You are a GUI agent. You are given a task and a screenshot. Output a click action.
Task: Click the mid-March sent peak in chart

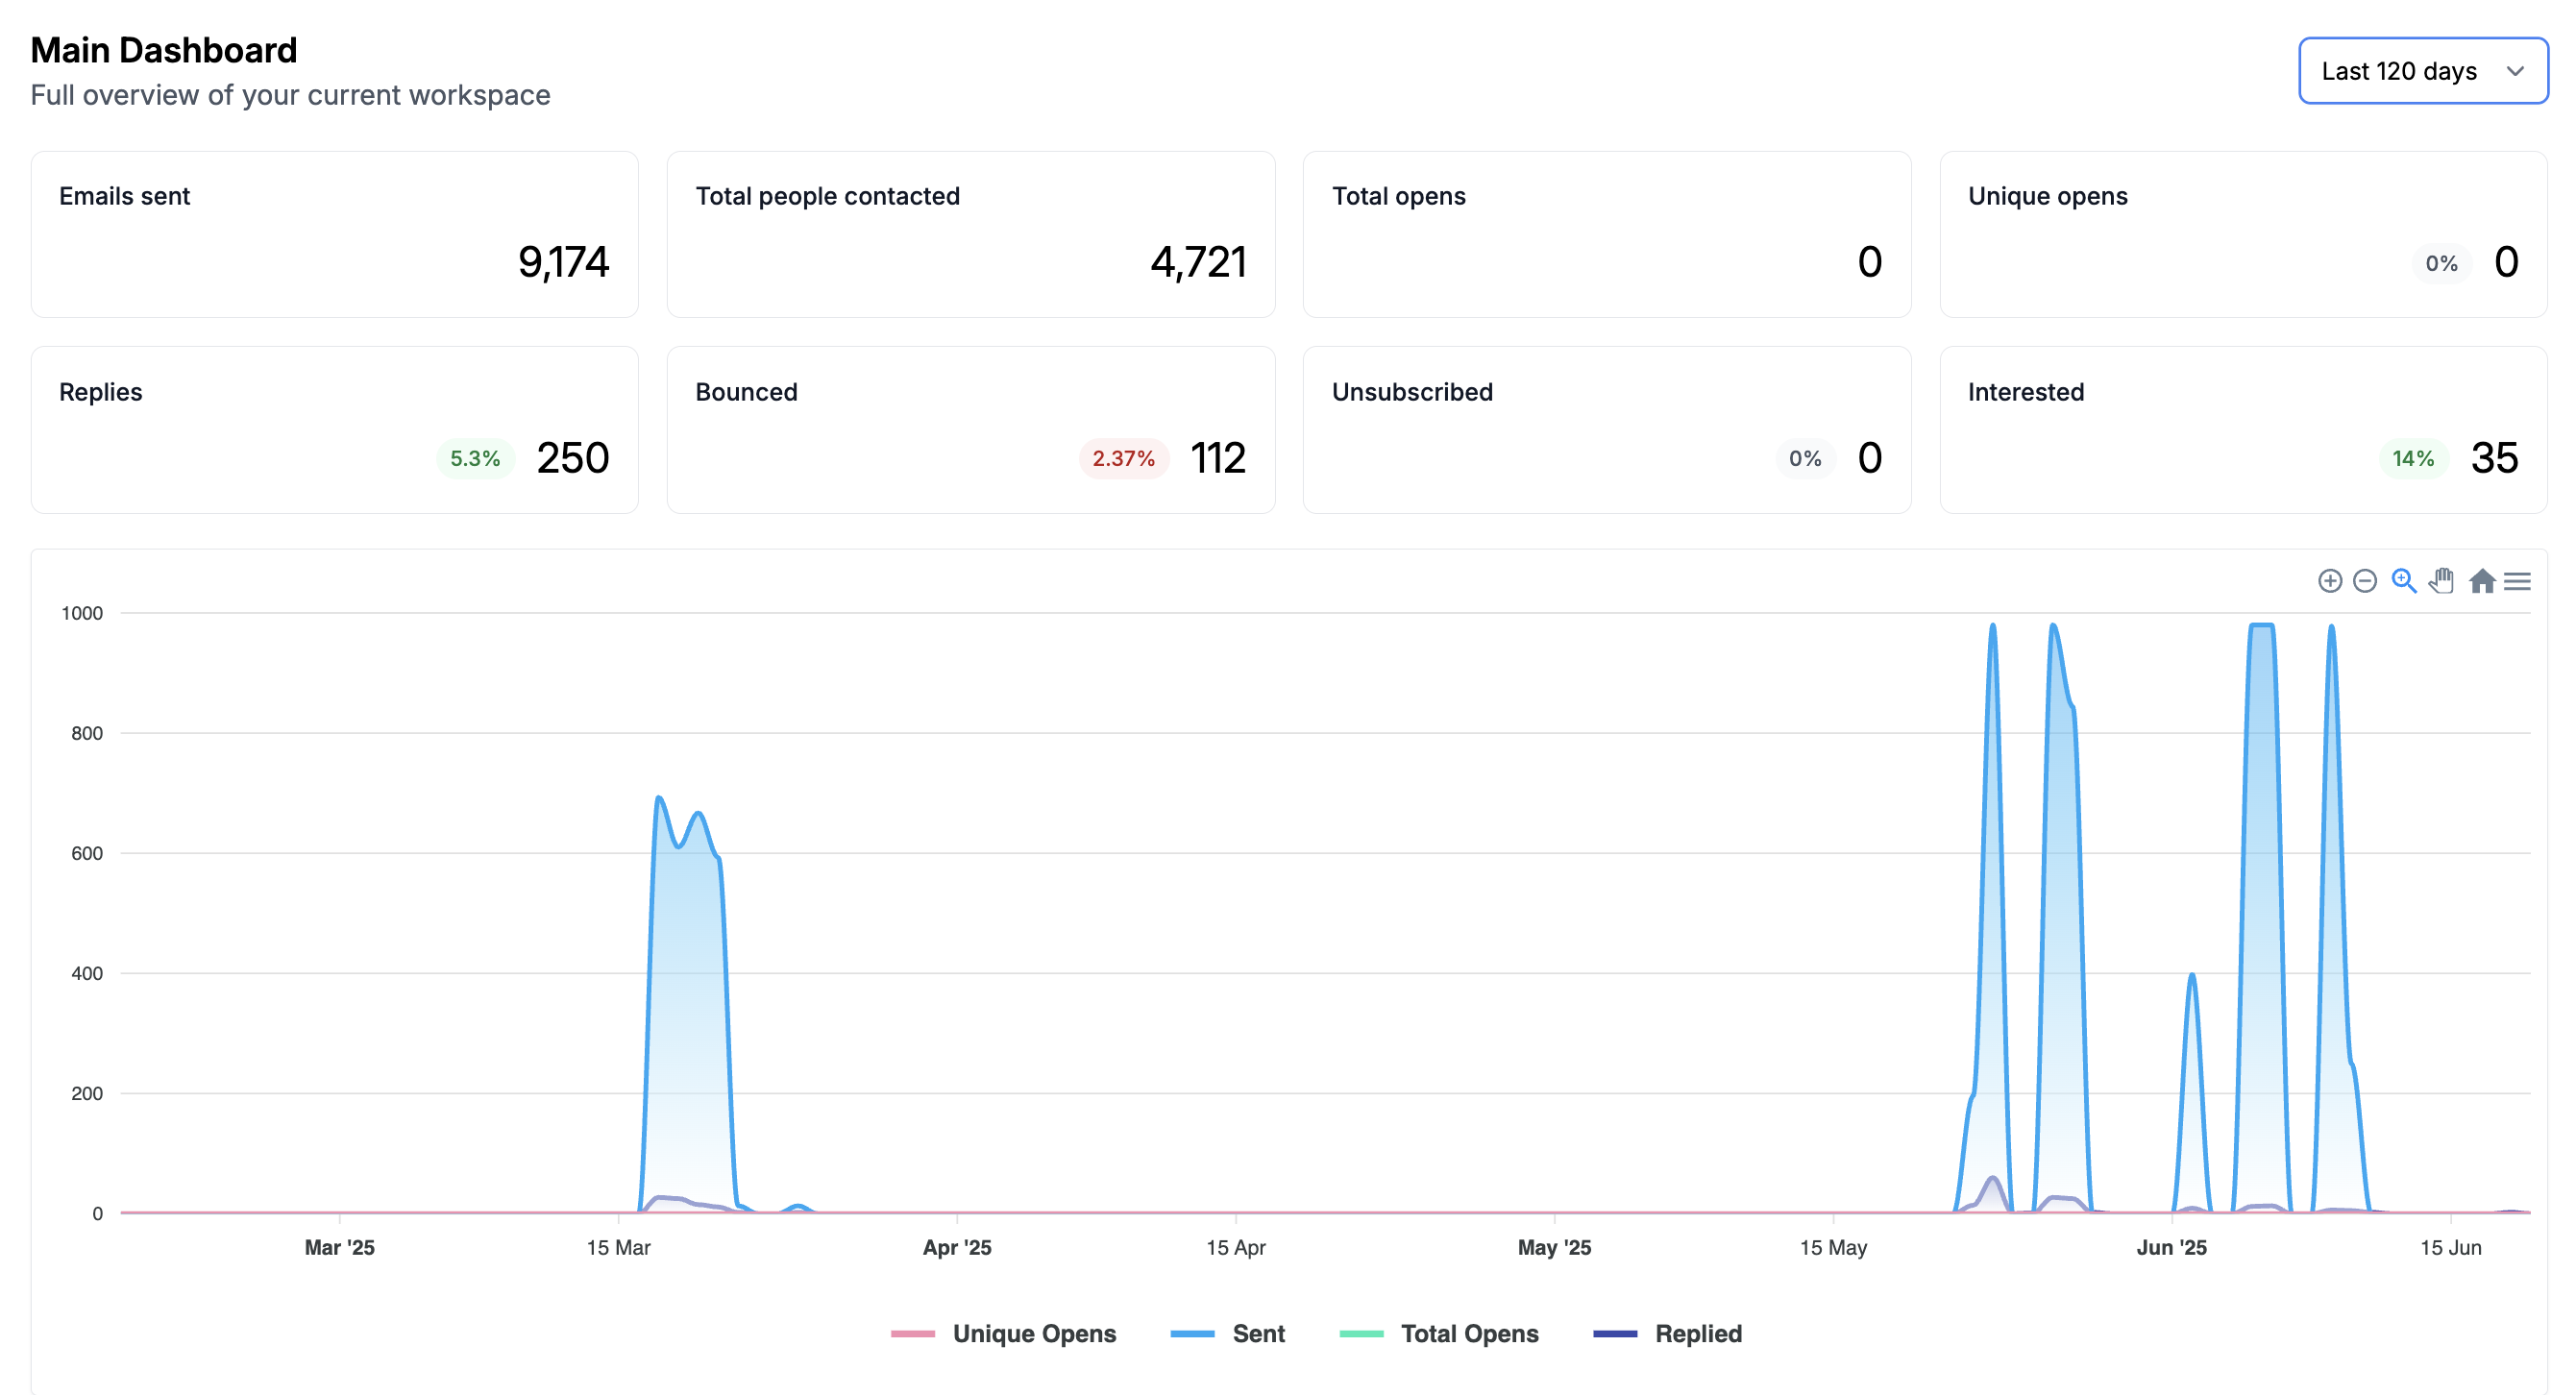[660, 800]
